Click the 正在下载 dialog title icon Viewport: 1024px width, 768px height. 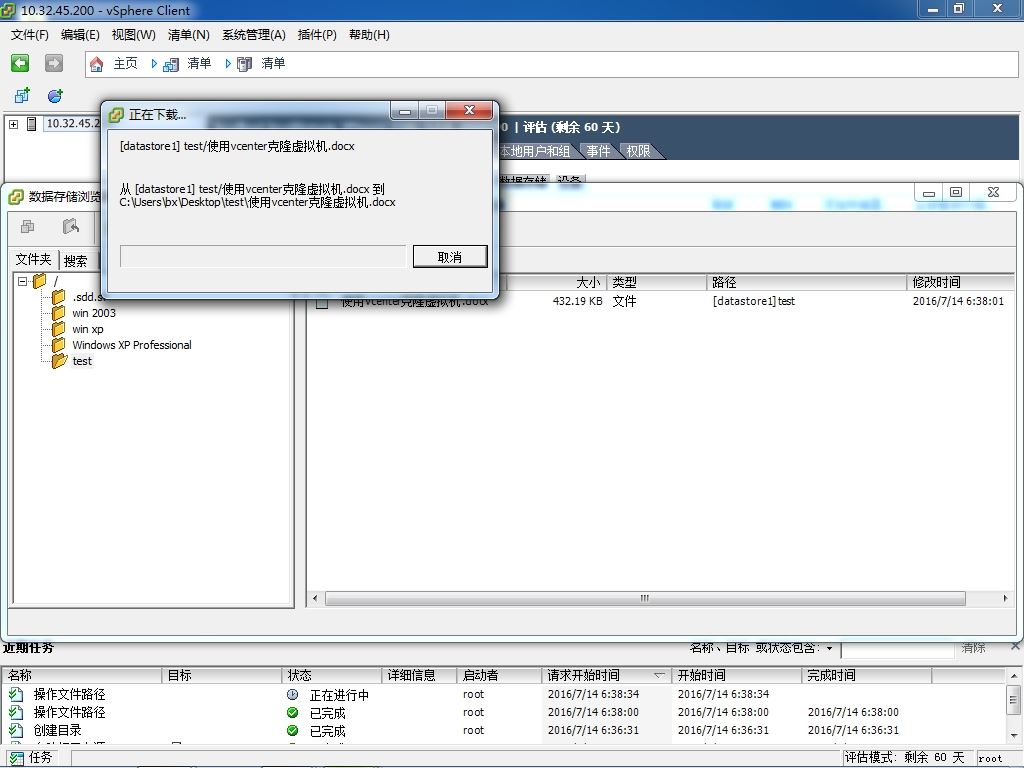(116, 114)
